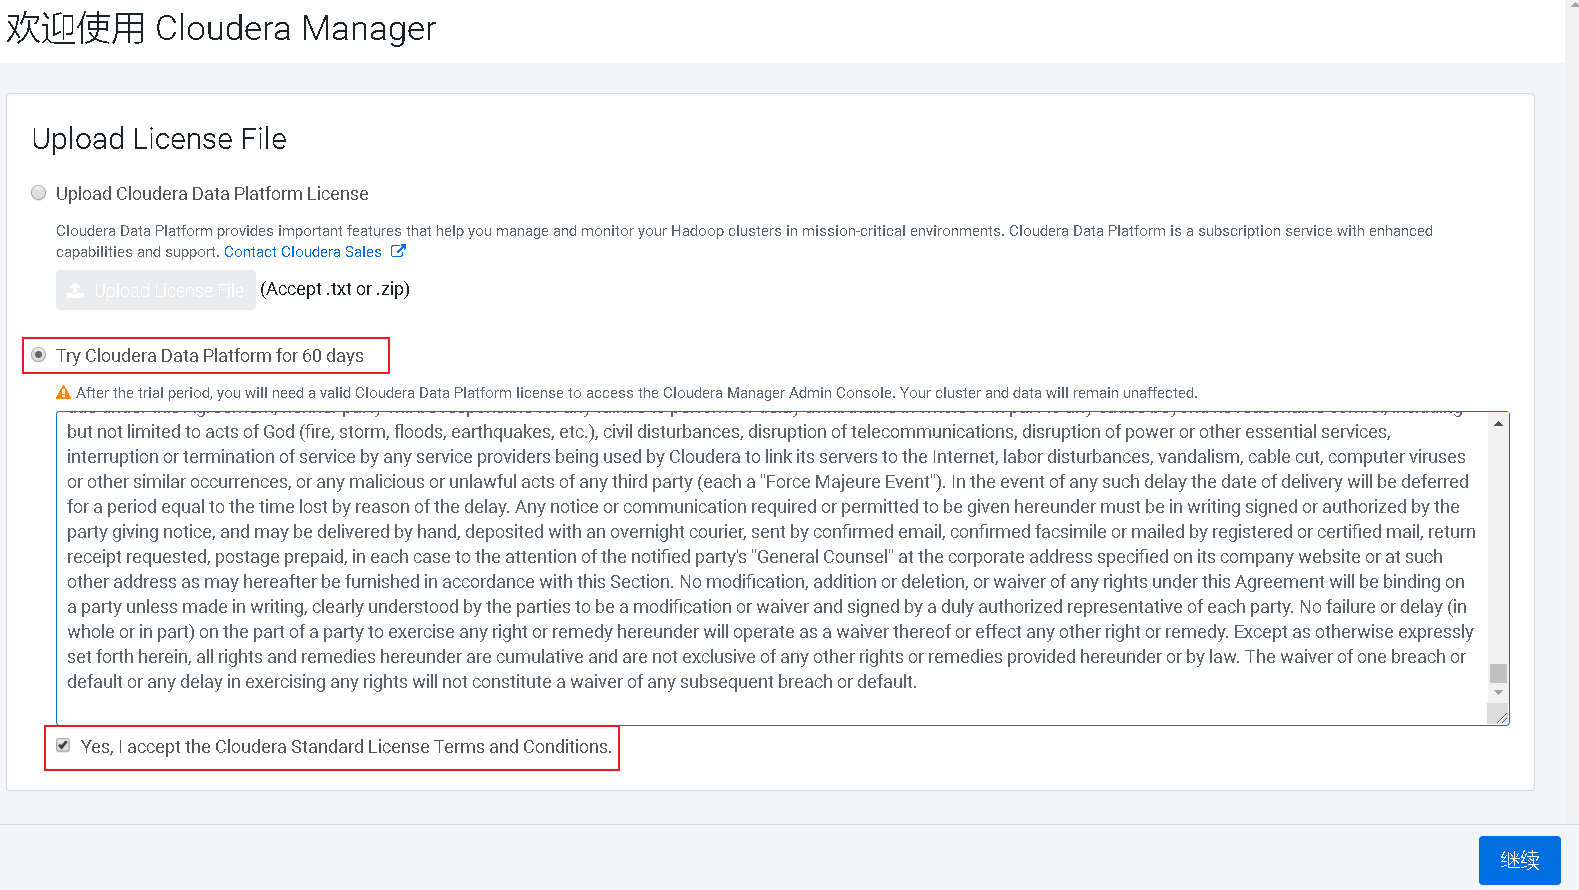Click the license terms scrollbar thumb
The width and height of the screenshot is (1579, 890).
click(x=1498, y=673)
